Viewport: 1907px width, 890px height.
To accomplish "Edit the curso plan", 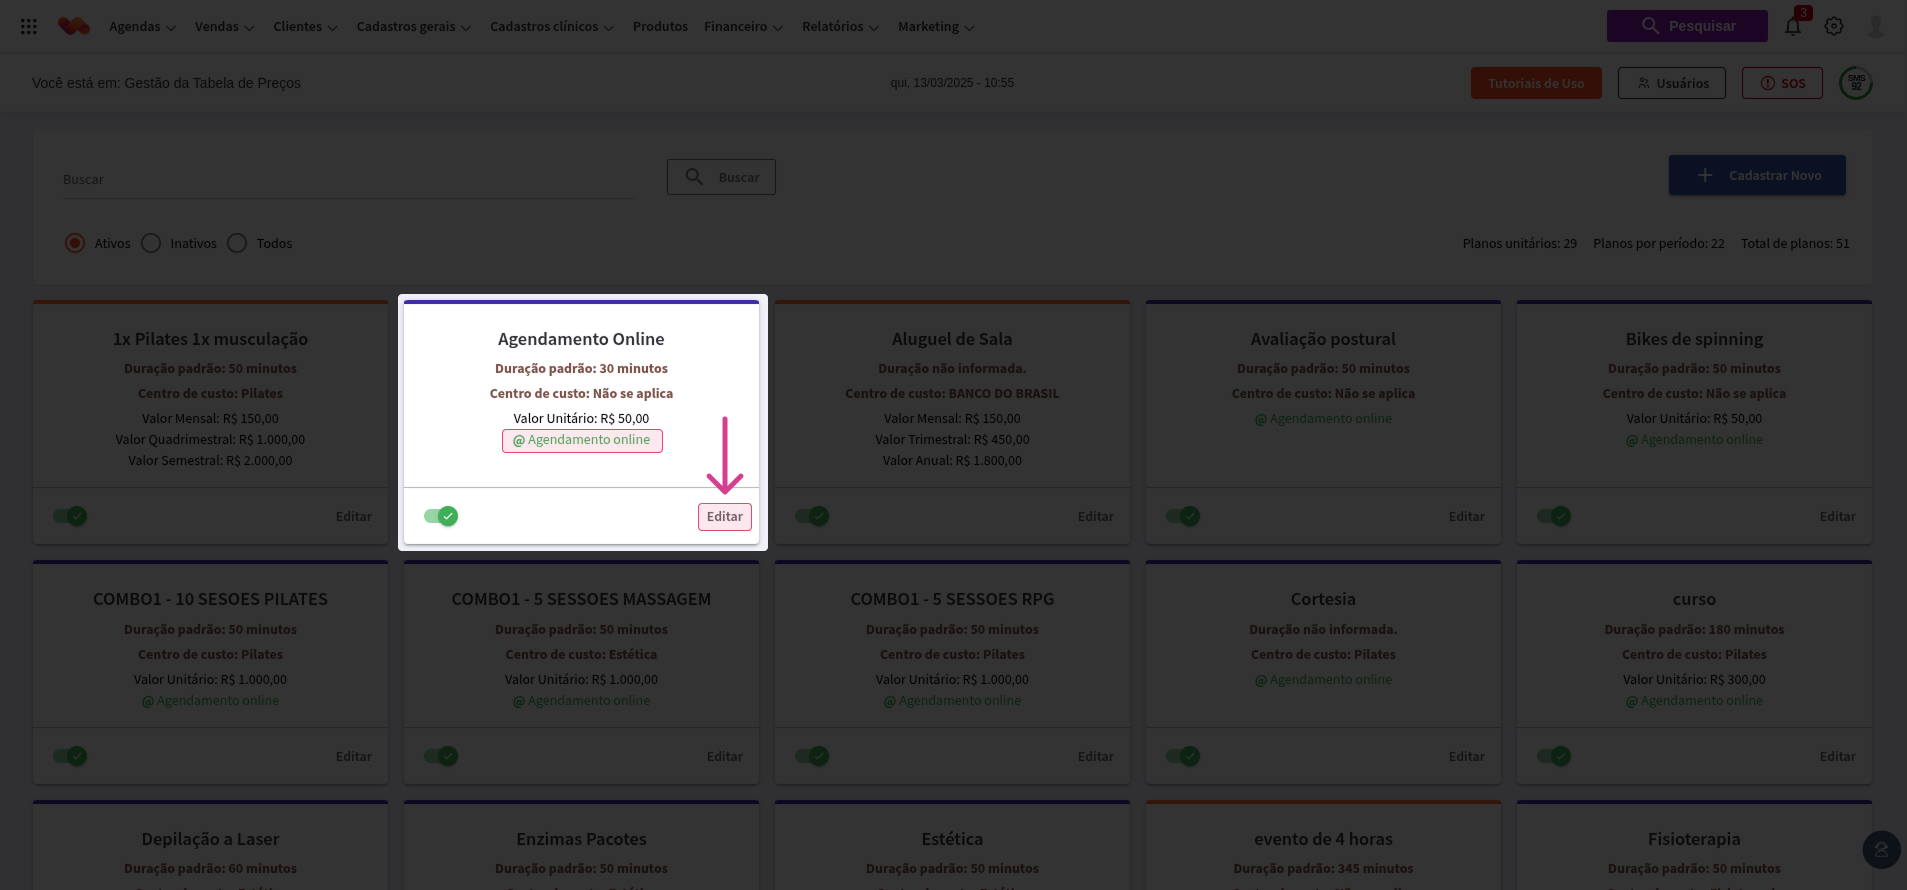I will 1837,757.
